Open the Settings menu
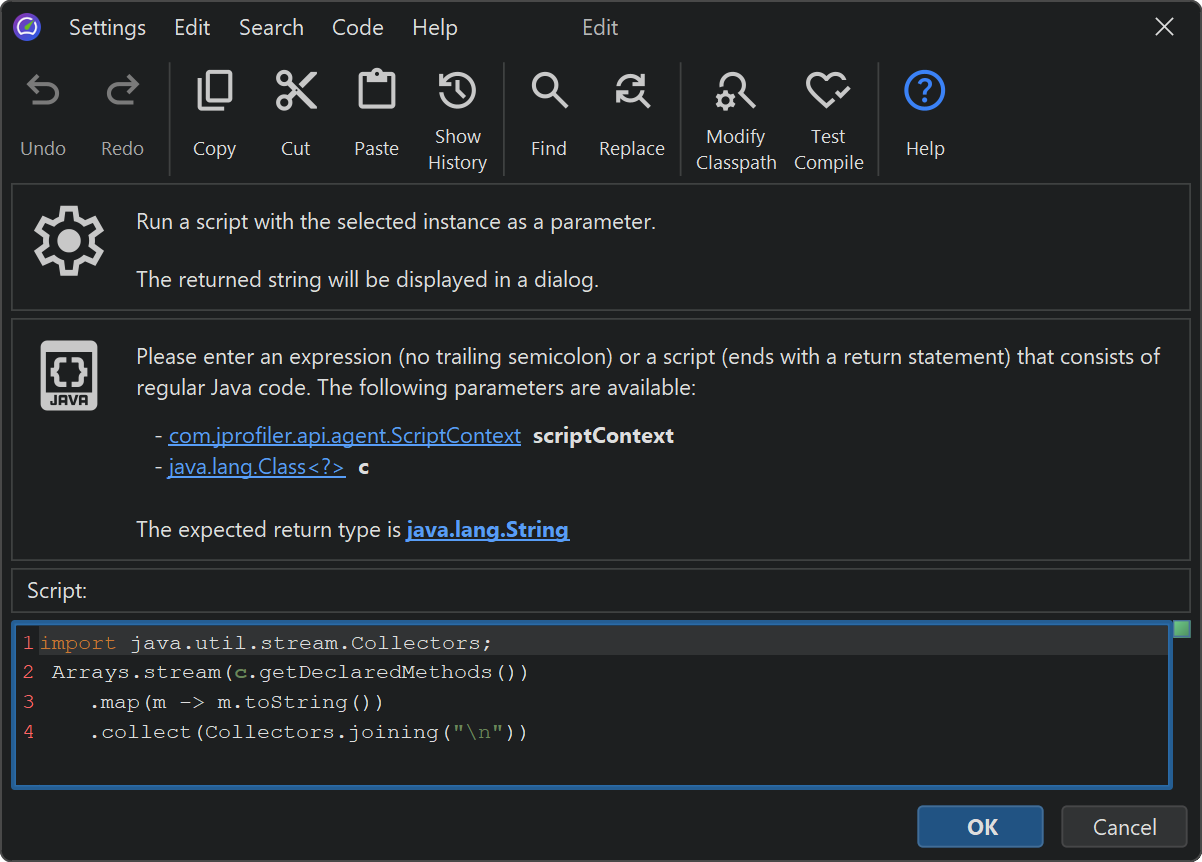This screenshot has width=1202, height=862. coord(107,28)
